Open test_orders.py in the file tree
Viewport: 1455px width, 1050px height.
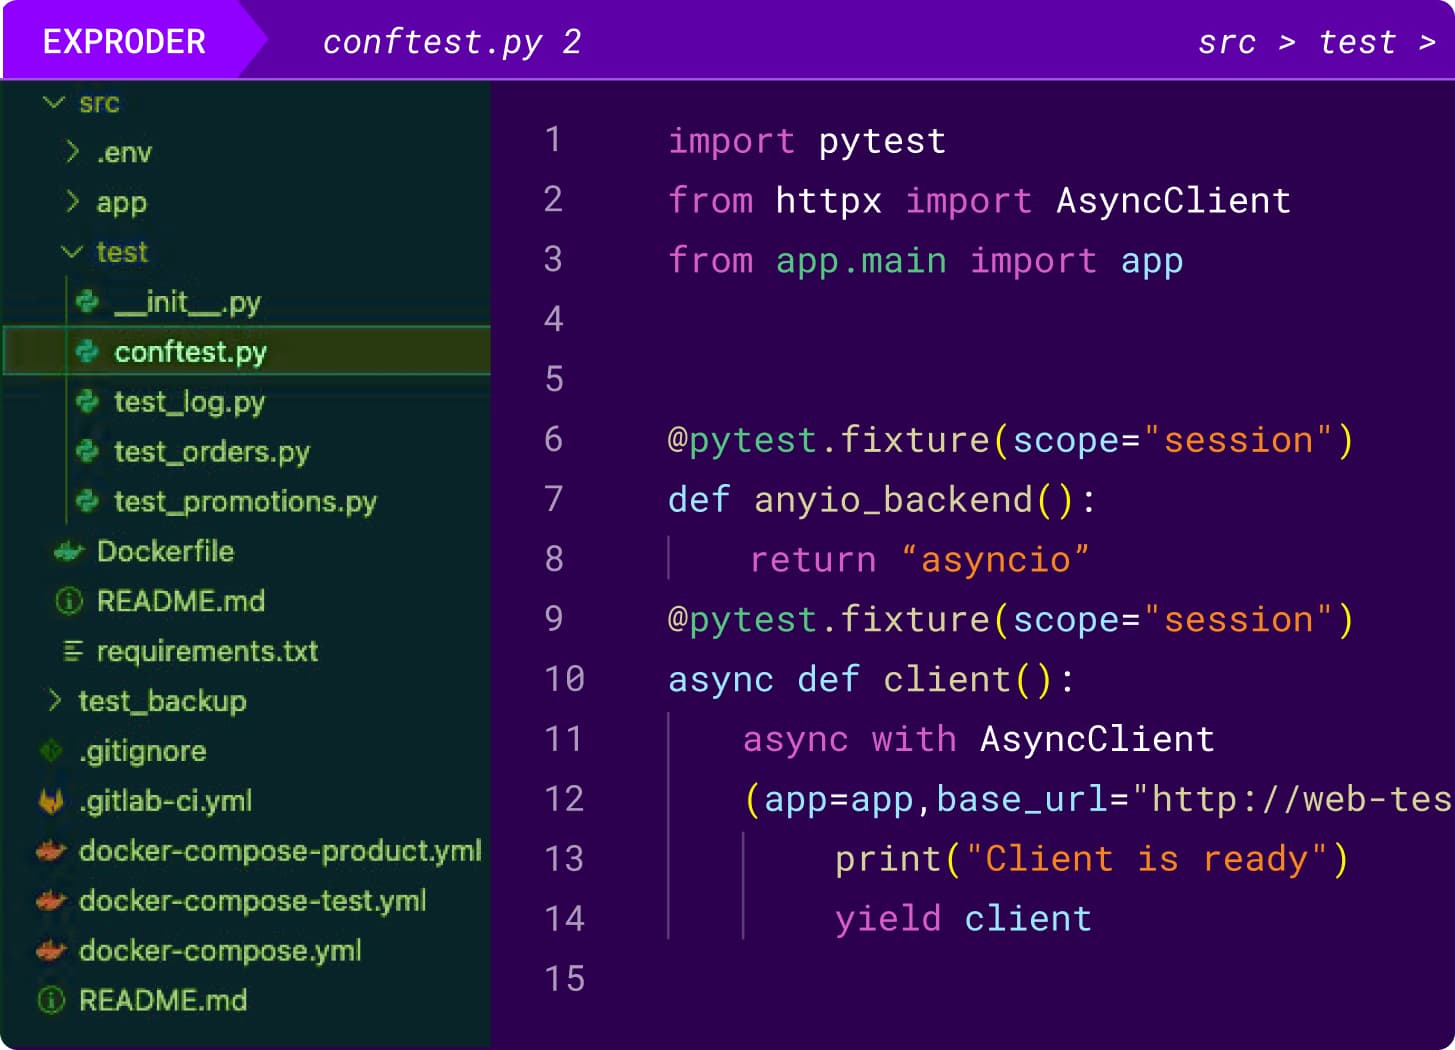211,452
